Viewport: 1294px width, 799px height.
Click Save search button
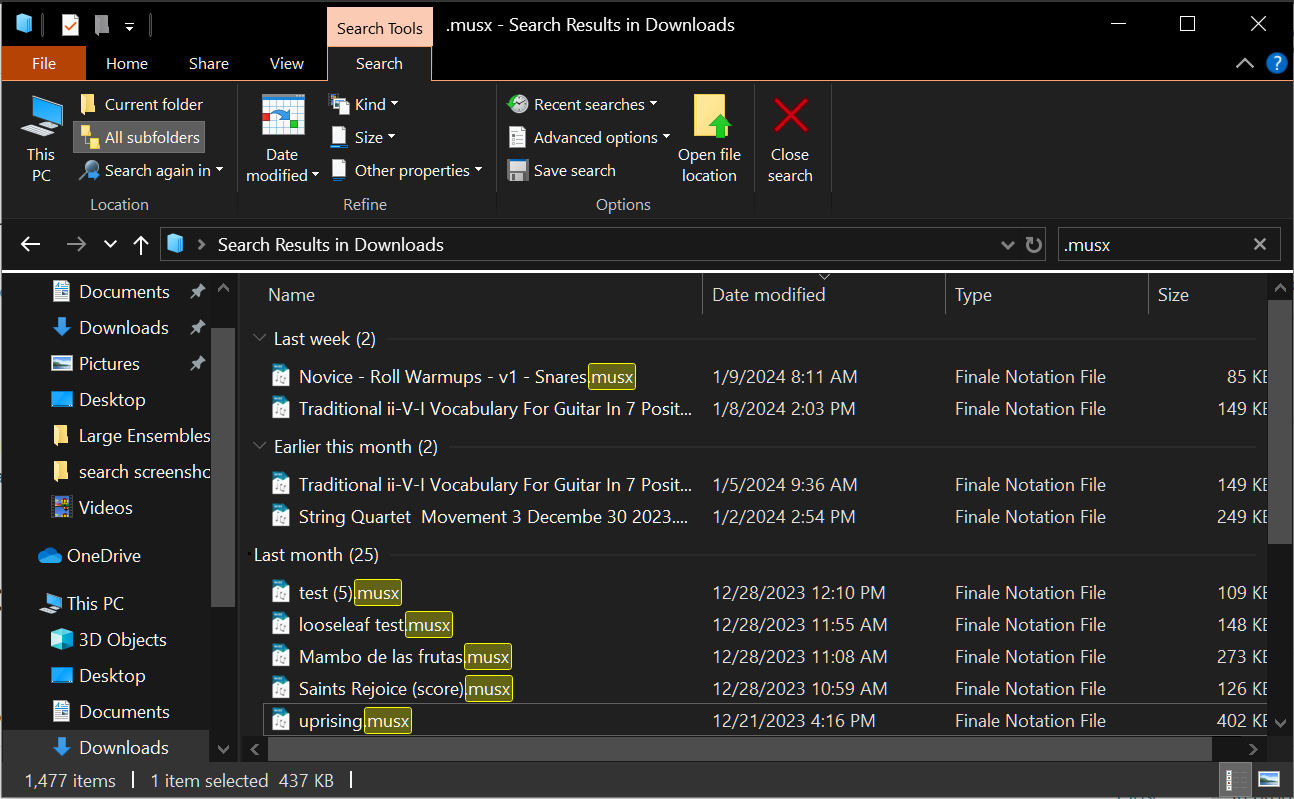(562, 170)
